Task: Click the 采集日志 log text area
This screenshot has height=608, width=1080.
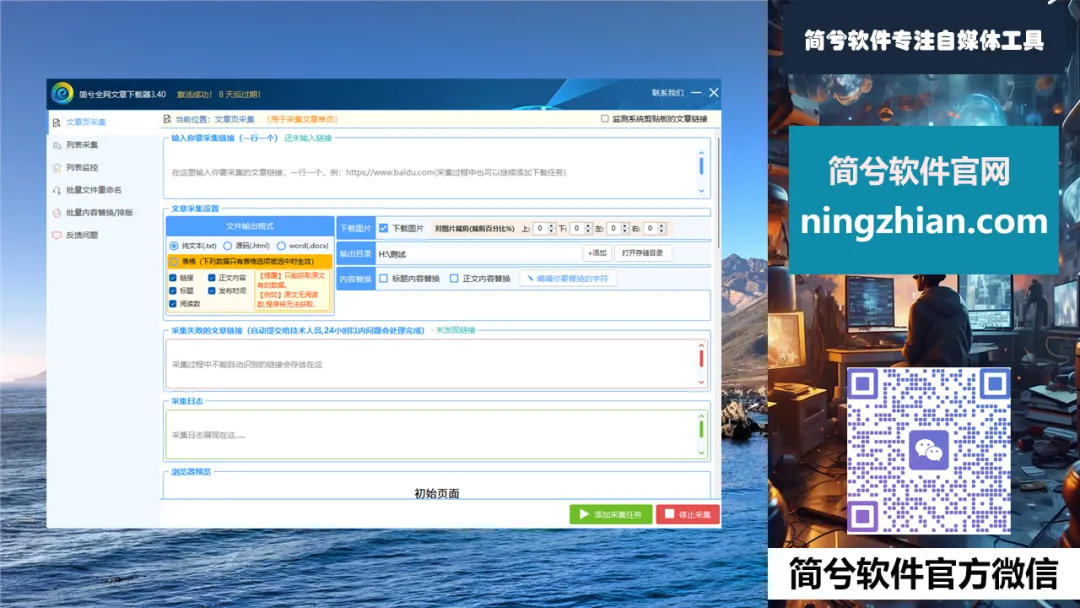Action: point(431,434)
